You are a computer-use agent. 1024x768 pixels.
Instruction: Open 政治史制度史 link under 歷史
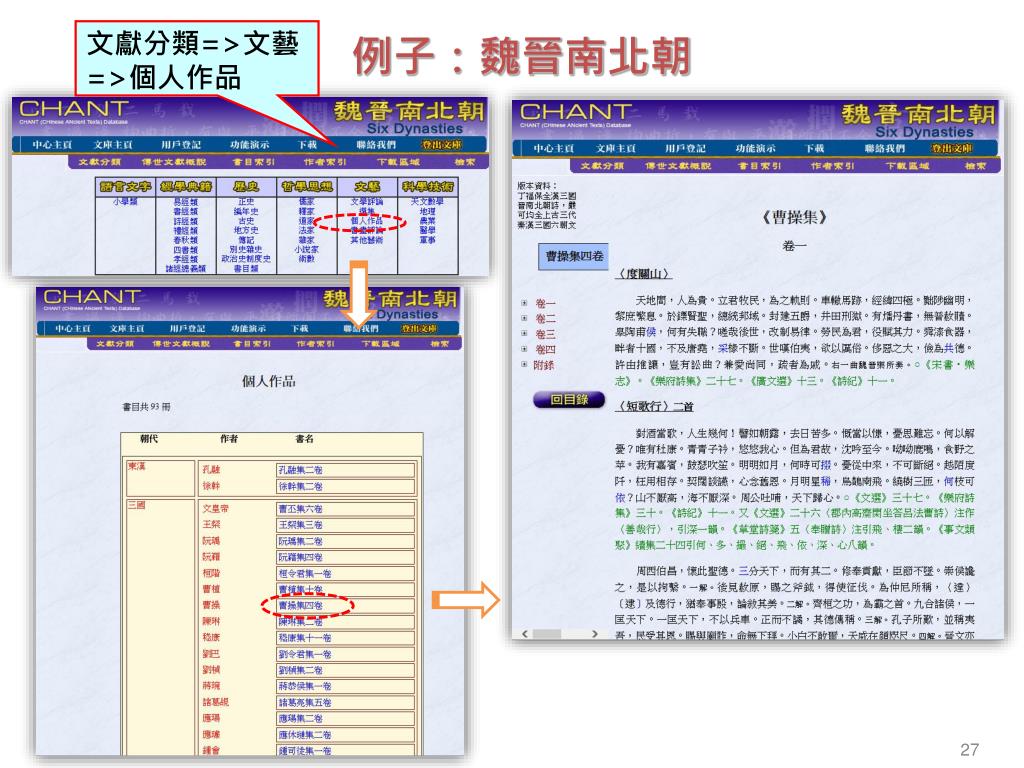point(246,259)
